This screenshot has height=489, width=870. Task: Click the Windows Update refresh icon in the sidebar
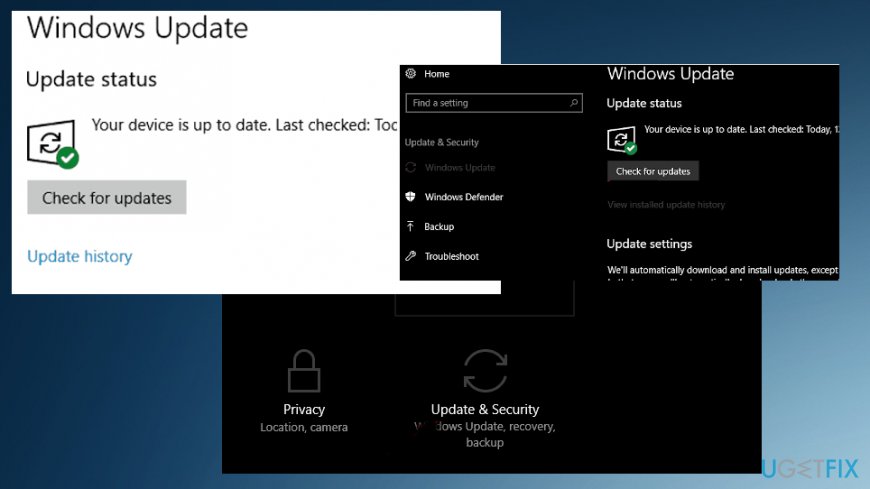pyautogui.click(x=411, y=168)
